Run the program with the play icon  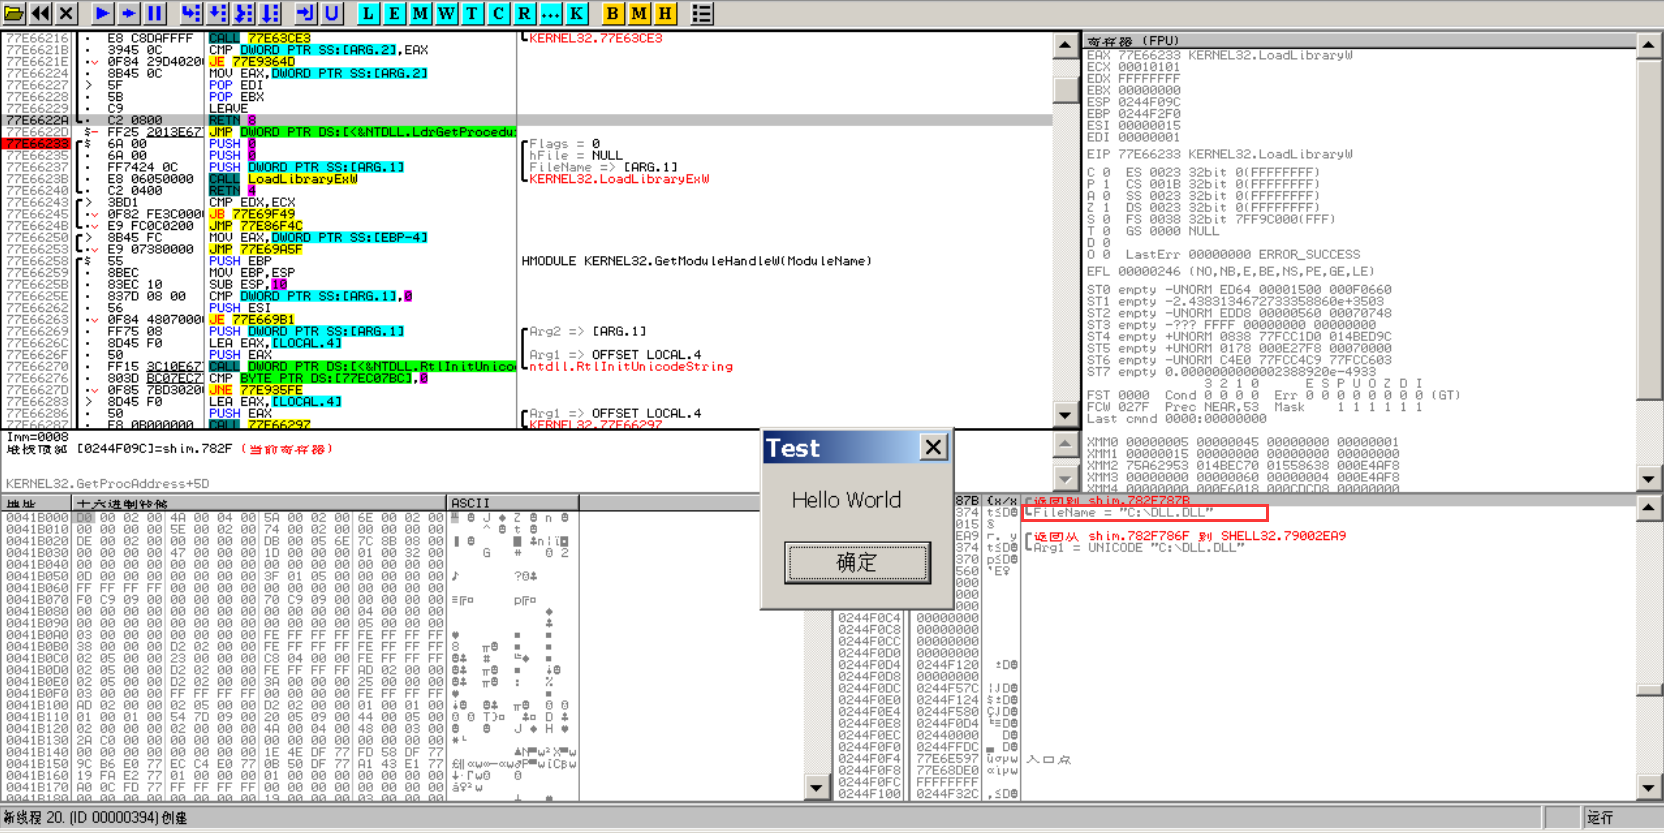(103, 13)
